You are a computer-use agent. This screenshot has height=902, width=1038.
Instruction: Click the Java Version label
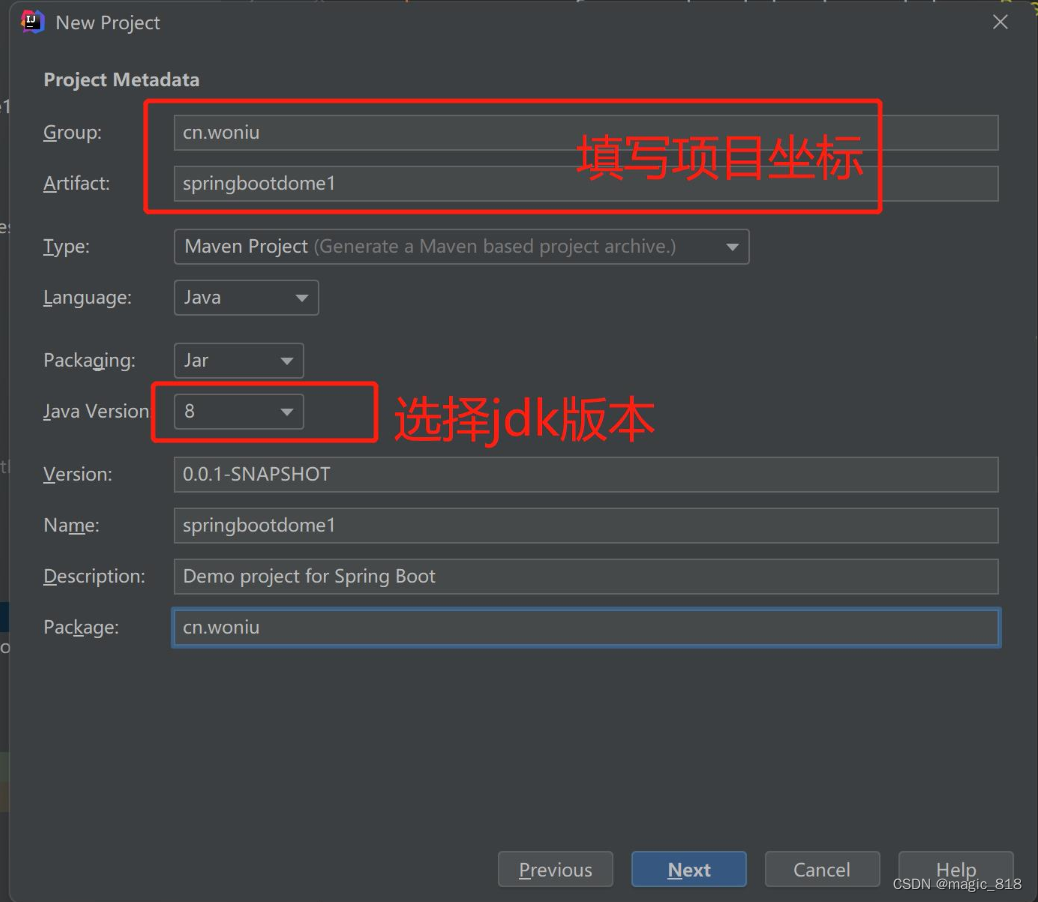(96, 412)
